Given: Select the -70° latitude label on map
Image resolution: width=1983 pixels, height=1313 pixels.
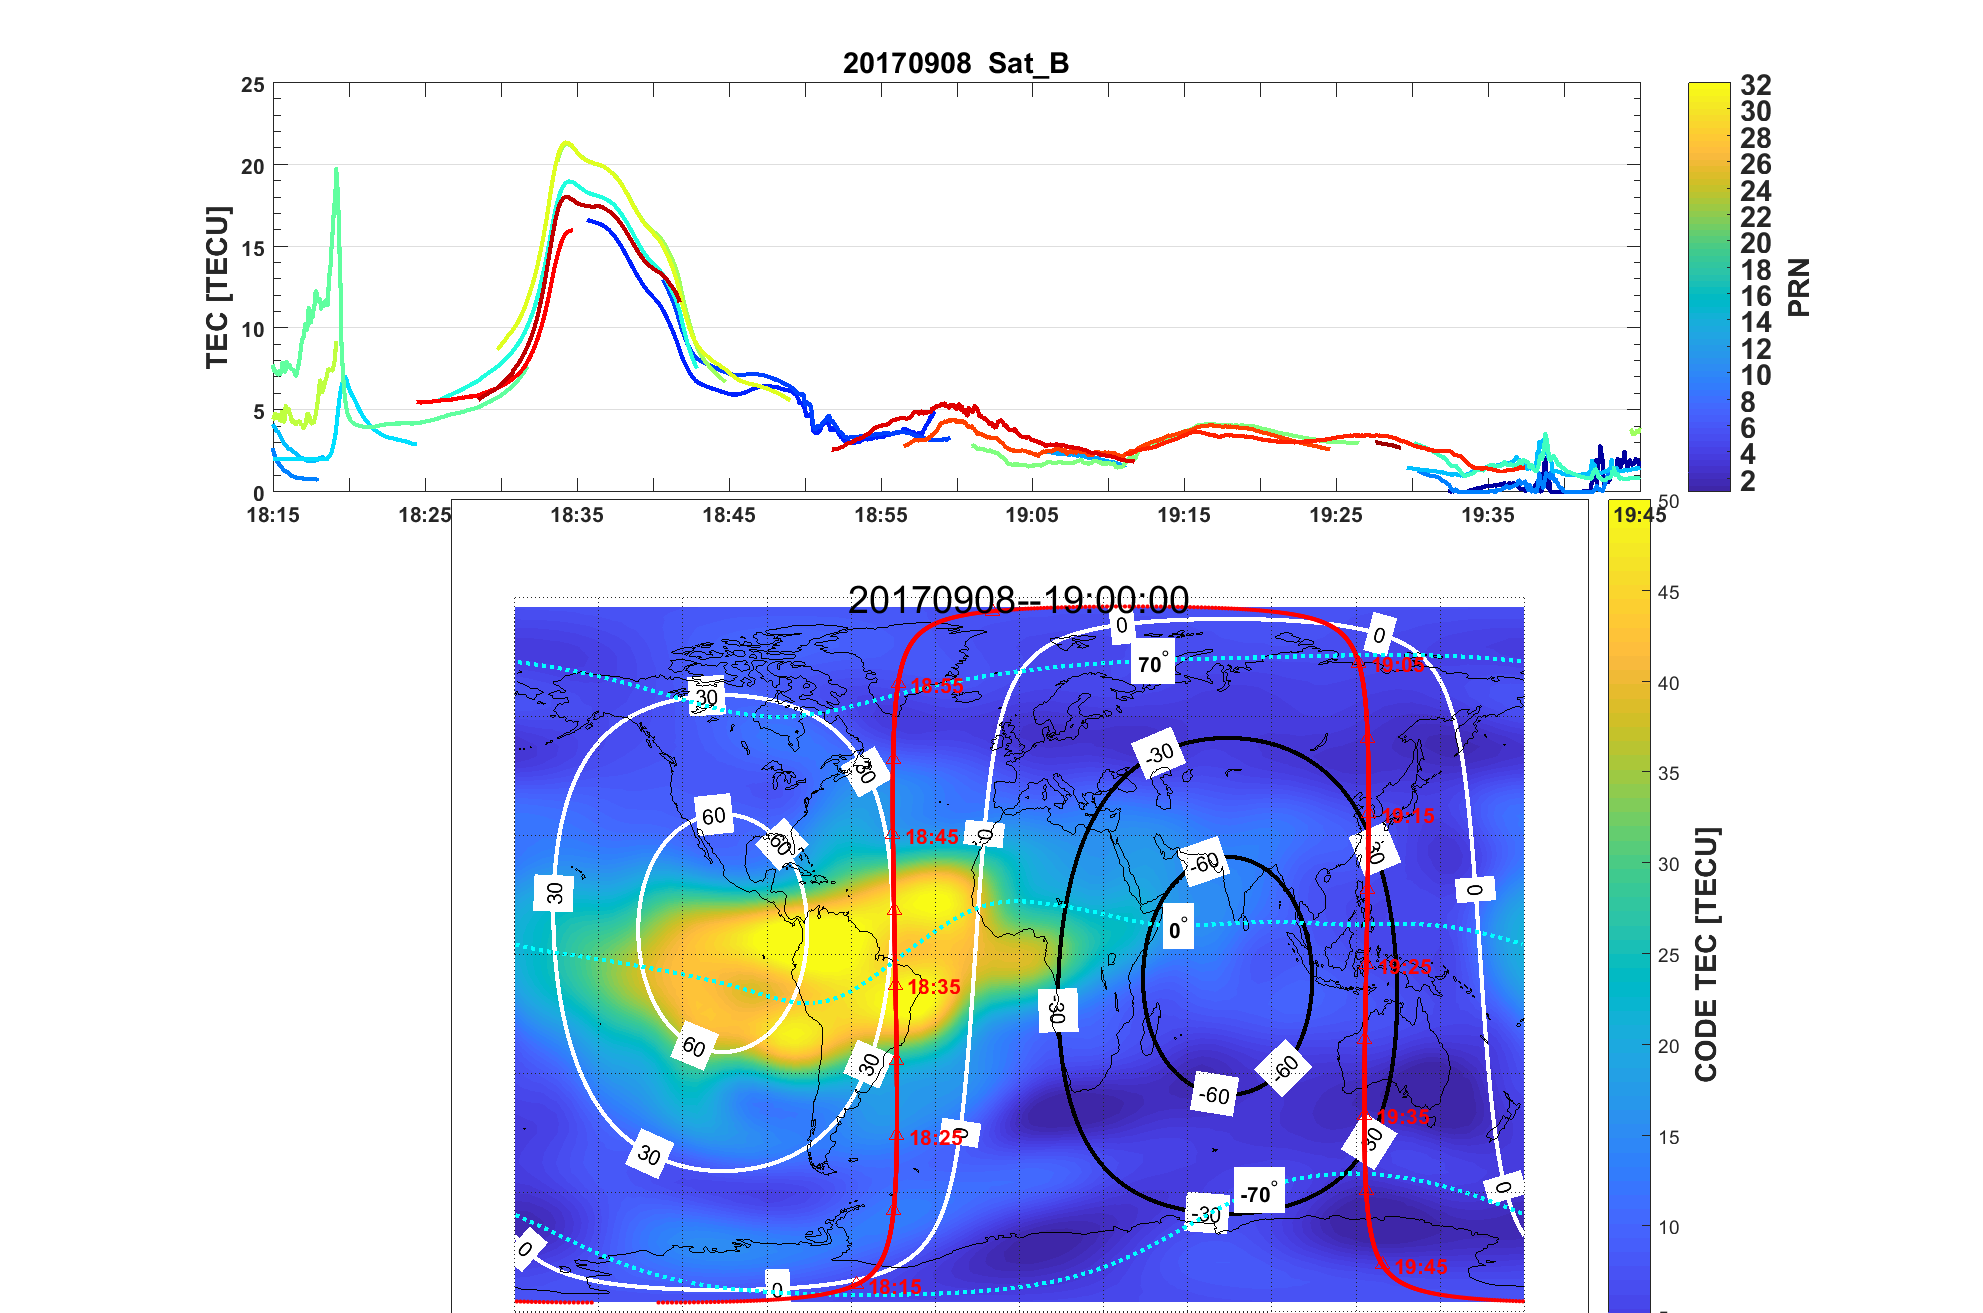Looking at the screenshot, I should (x=1258, y=1193).
